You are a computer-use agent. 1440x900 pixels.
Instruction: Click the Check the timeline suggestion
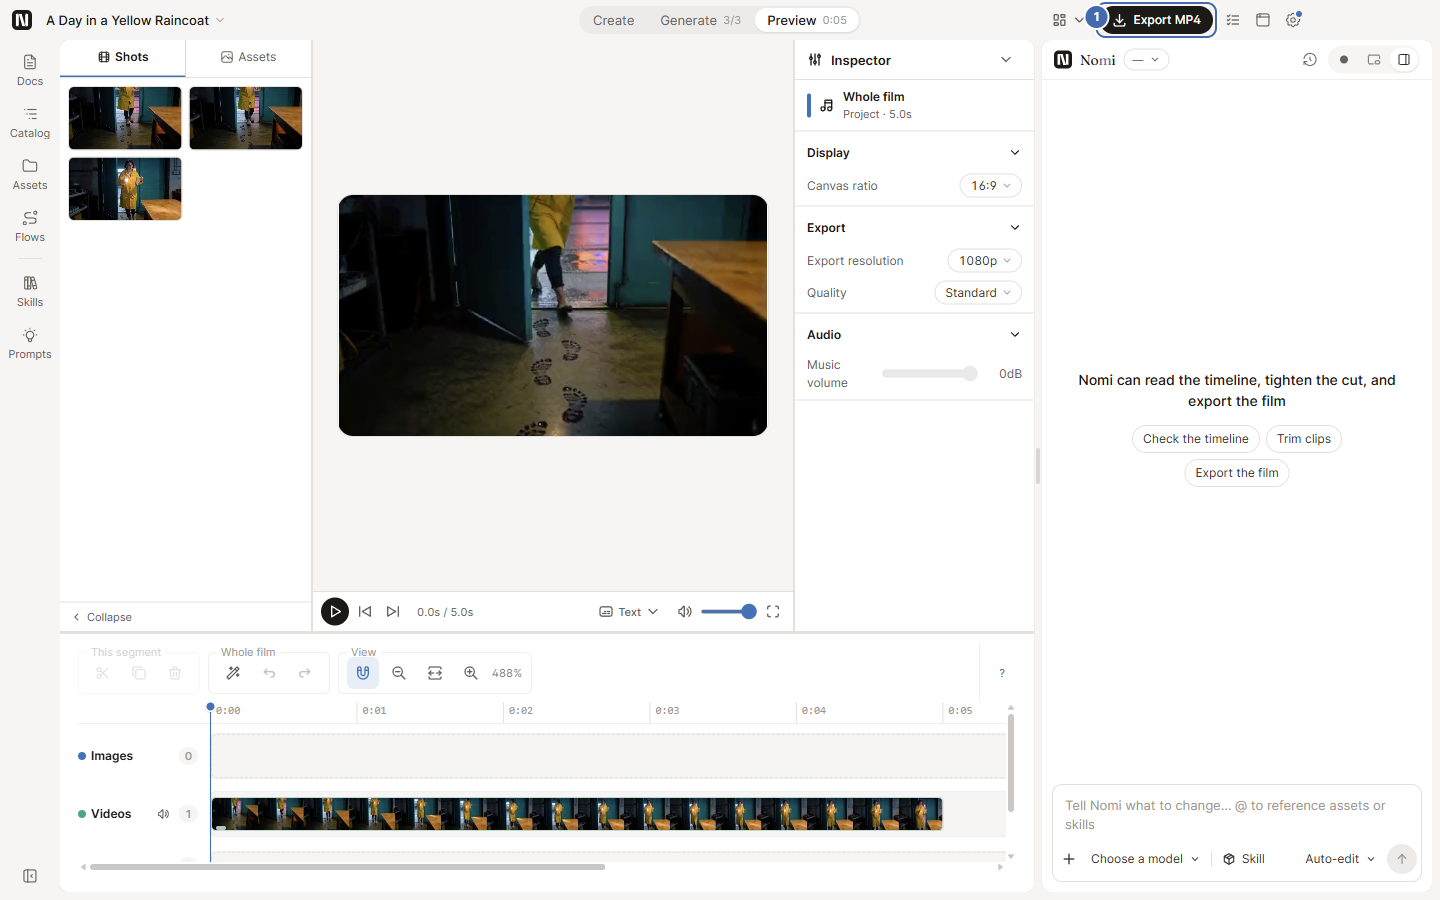click(x=1196, y=439)
